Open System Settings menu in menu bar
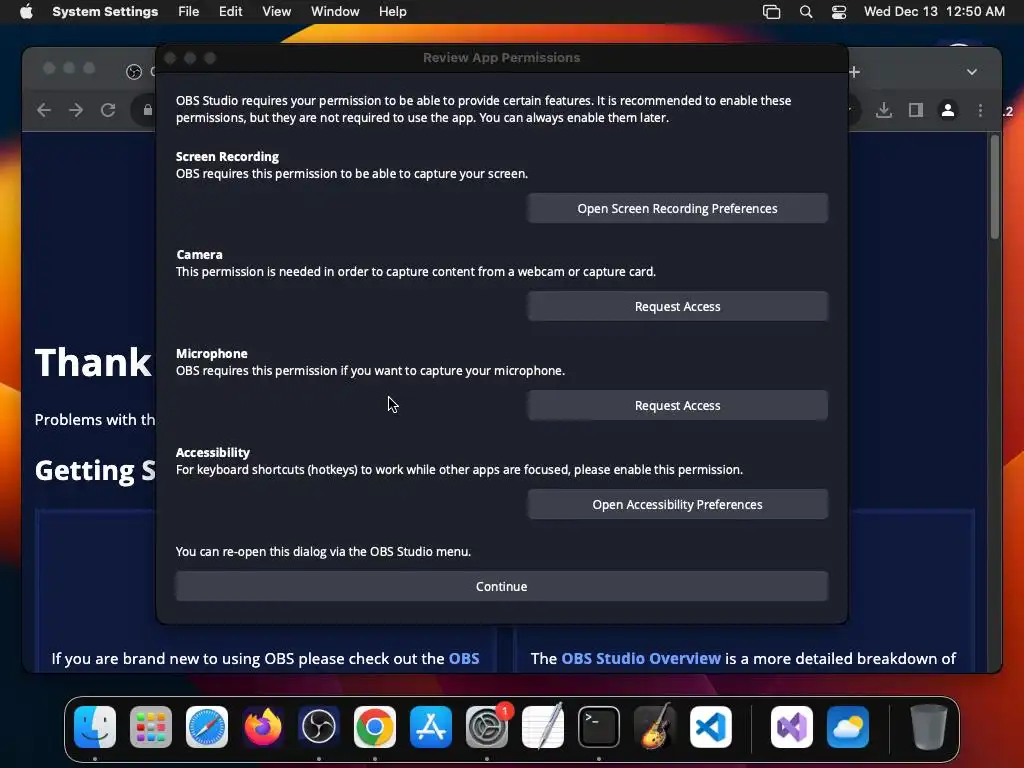The width and height of the screenshot is (1024, 768). pyautogui.click(x=105, y=12)
